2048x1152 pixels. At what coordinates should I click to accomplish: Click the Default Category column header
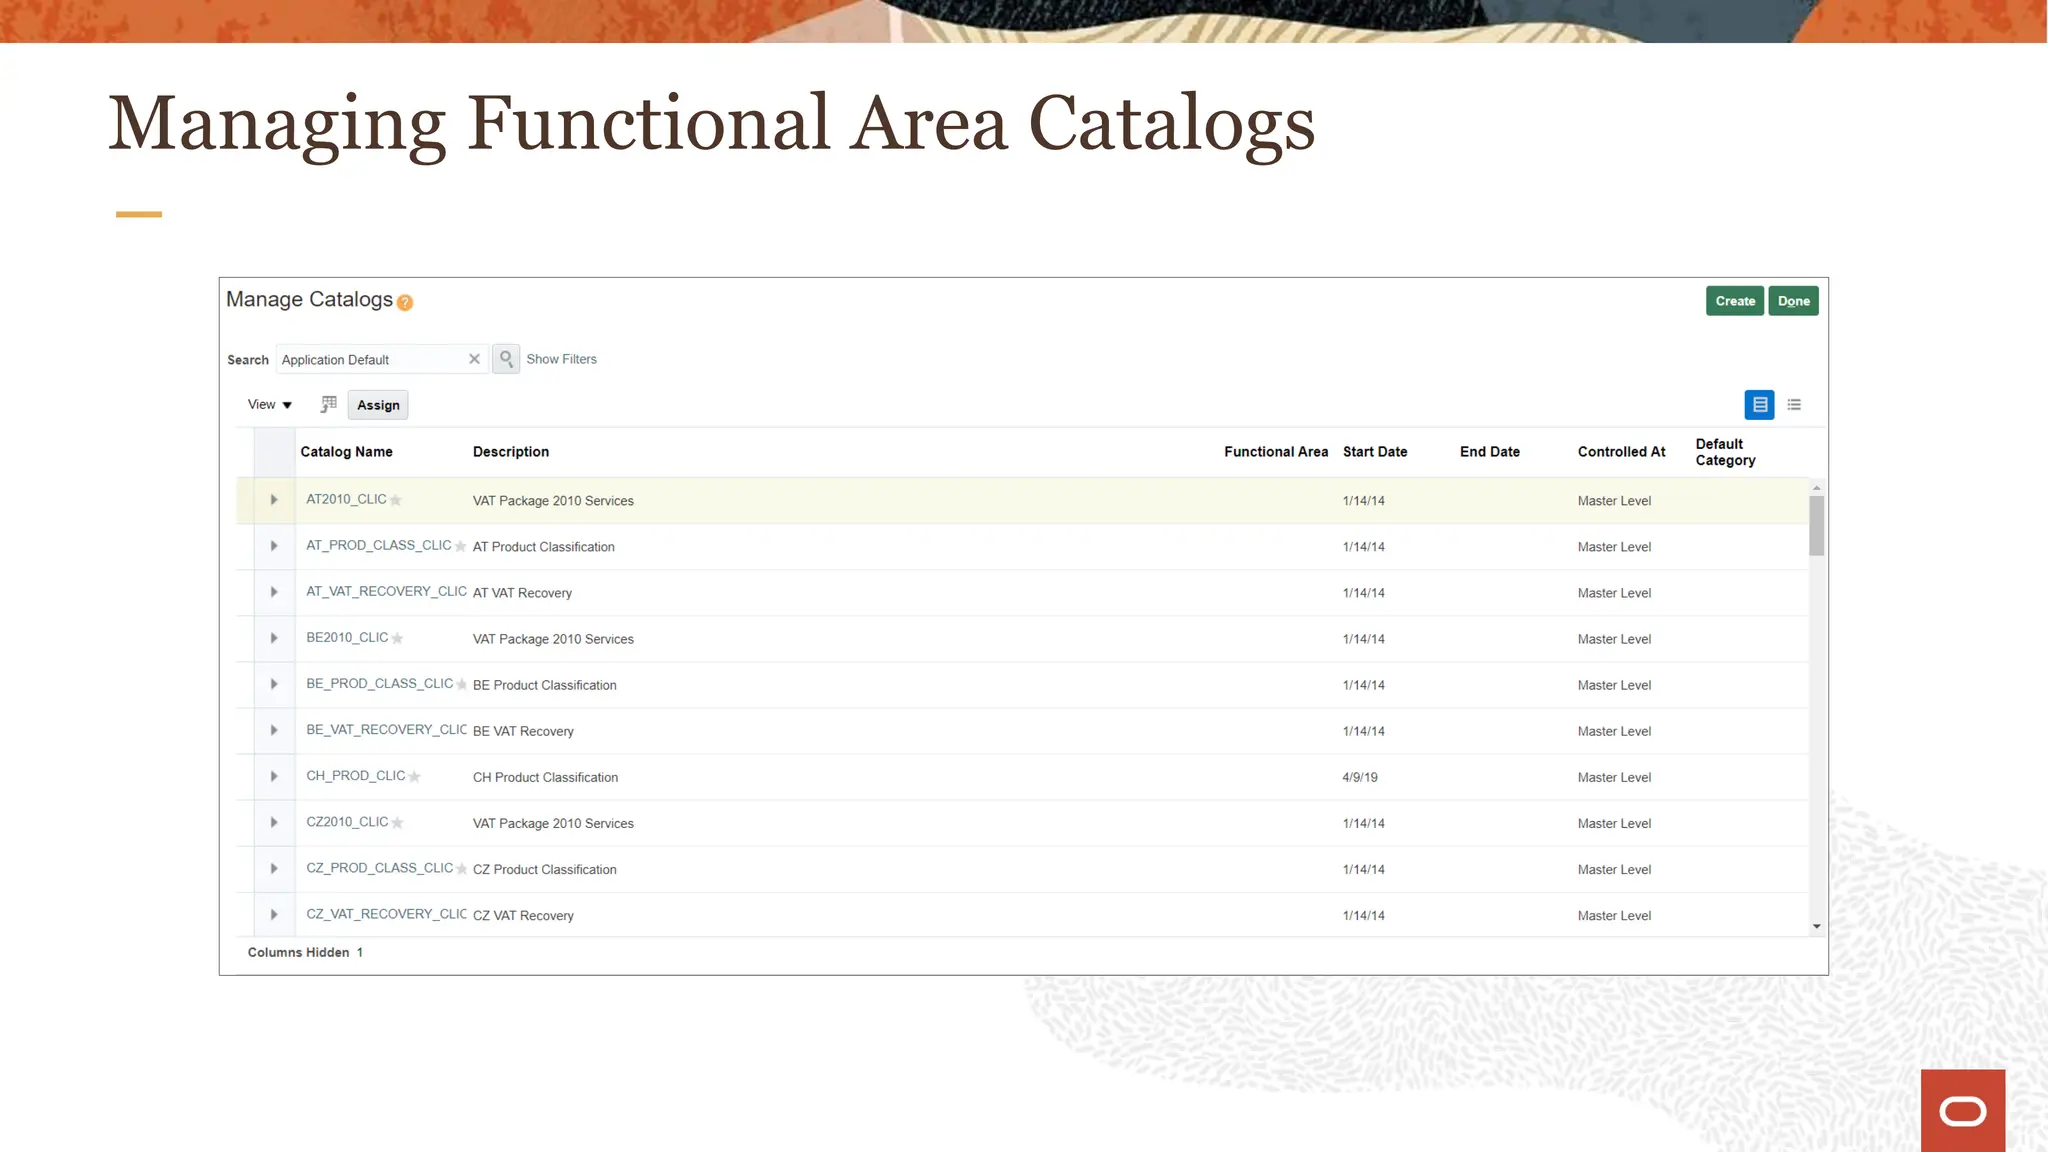point(1725,452)
